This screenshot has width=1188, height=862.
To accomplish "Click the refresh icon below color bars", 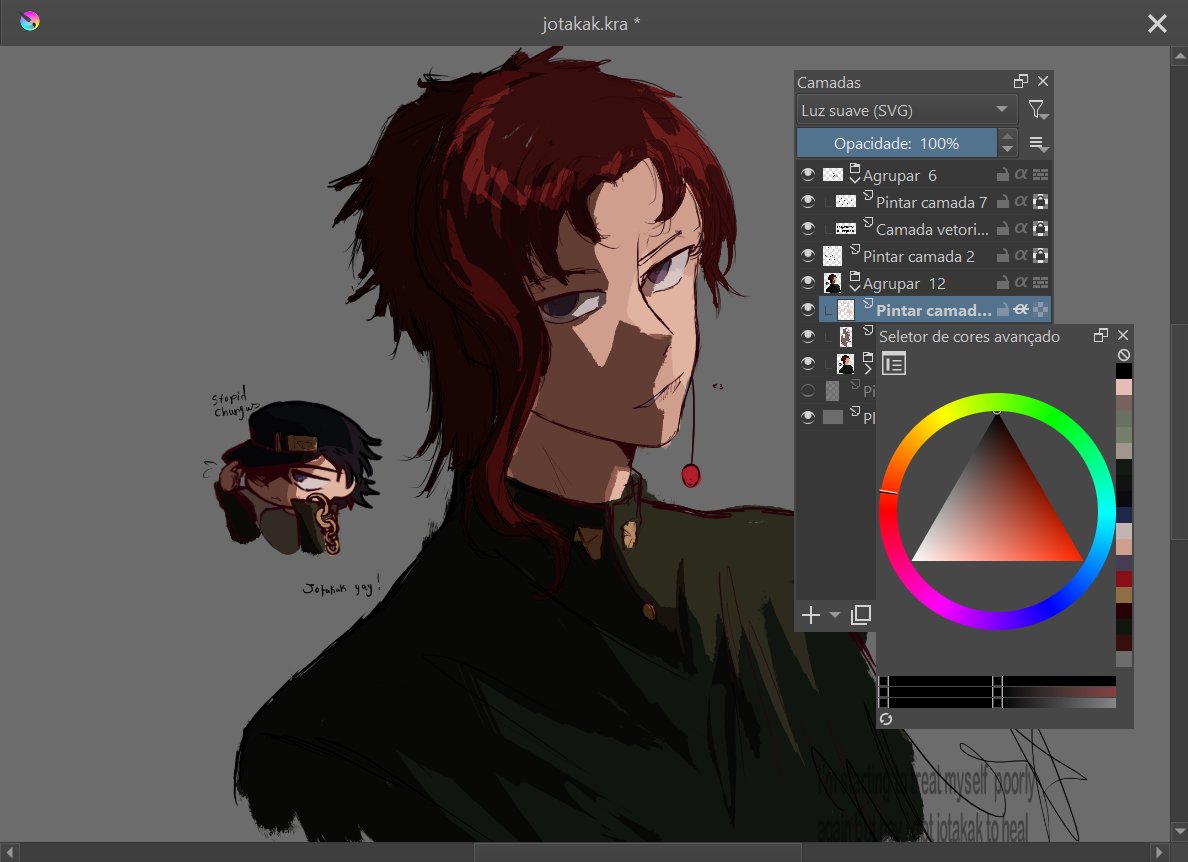I will [886, 719].
